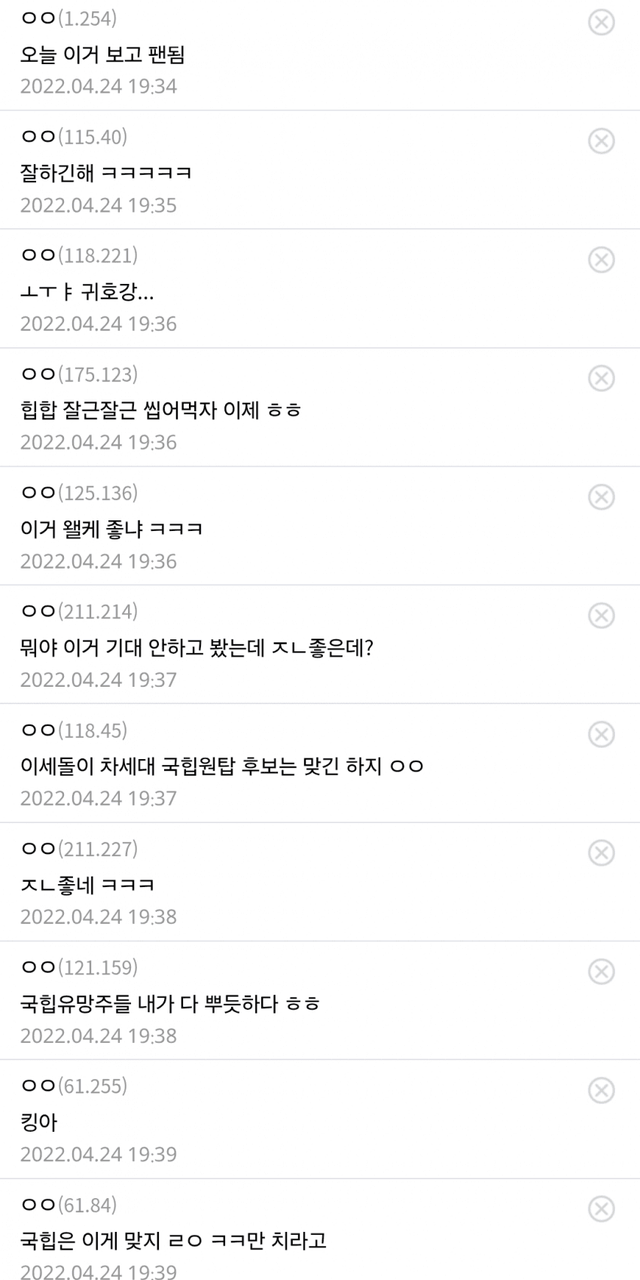Delete the comment by user (115.40)
Image resolution: width=640 pixels, height=1280 pixels.
pyautogui.click(x=601, y=141)
